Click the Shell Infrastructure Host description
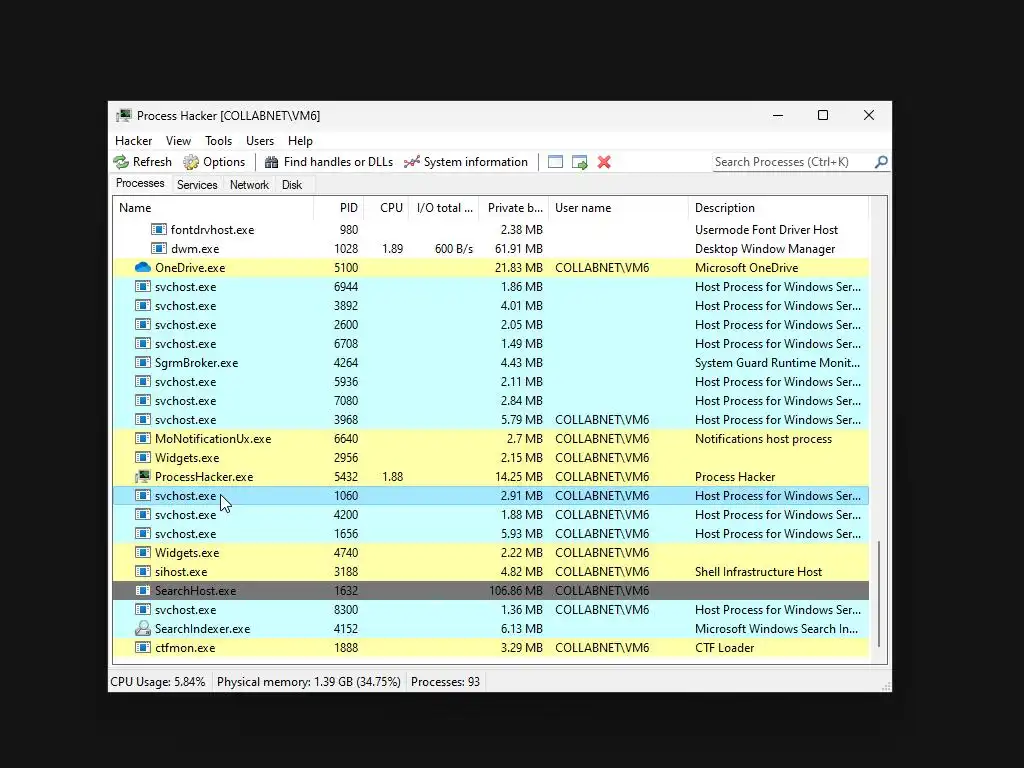 click(x=758, y=571)
